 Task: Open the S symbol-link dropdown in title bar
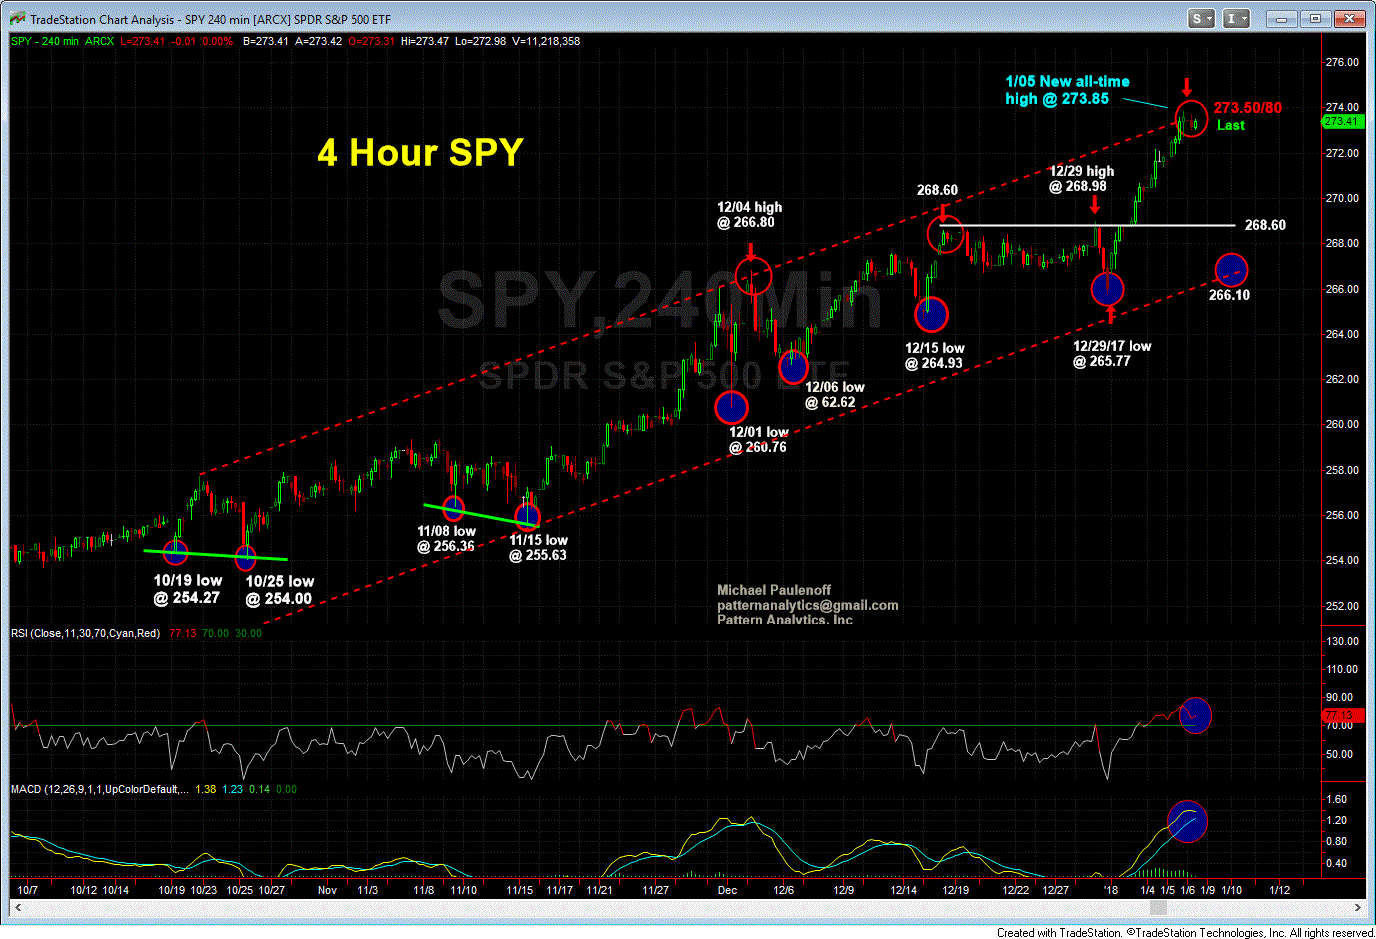1201,19
